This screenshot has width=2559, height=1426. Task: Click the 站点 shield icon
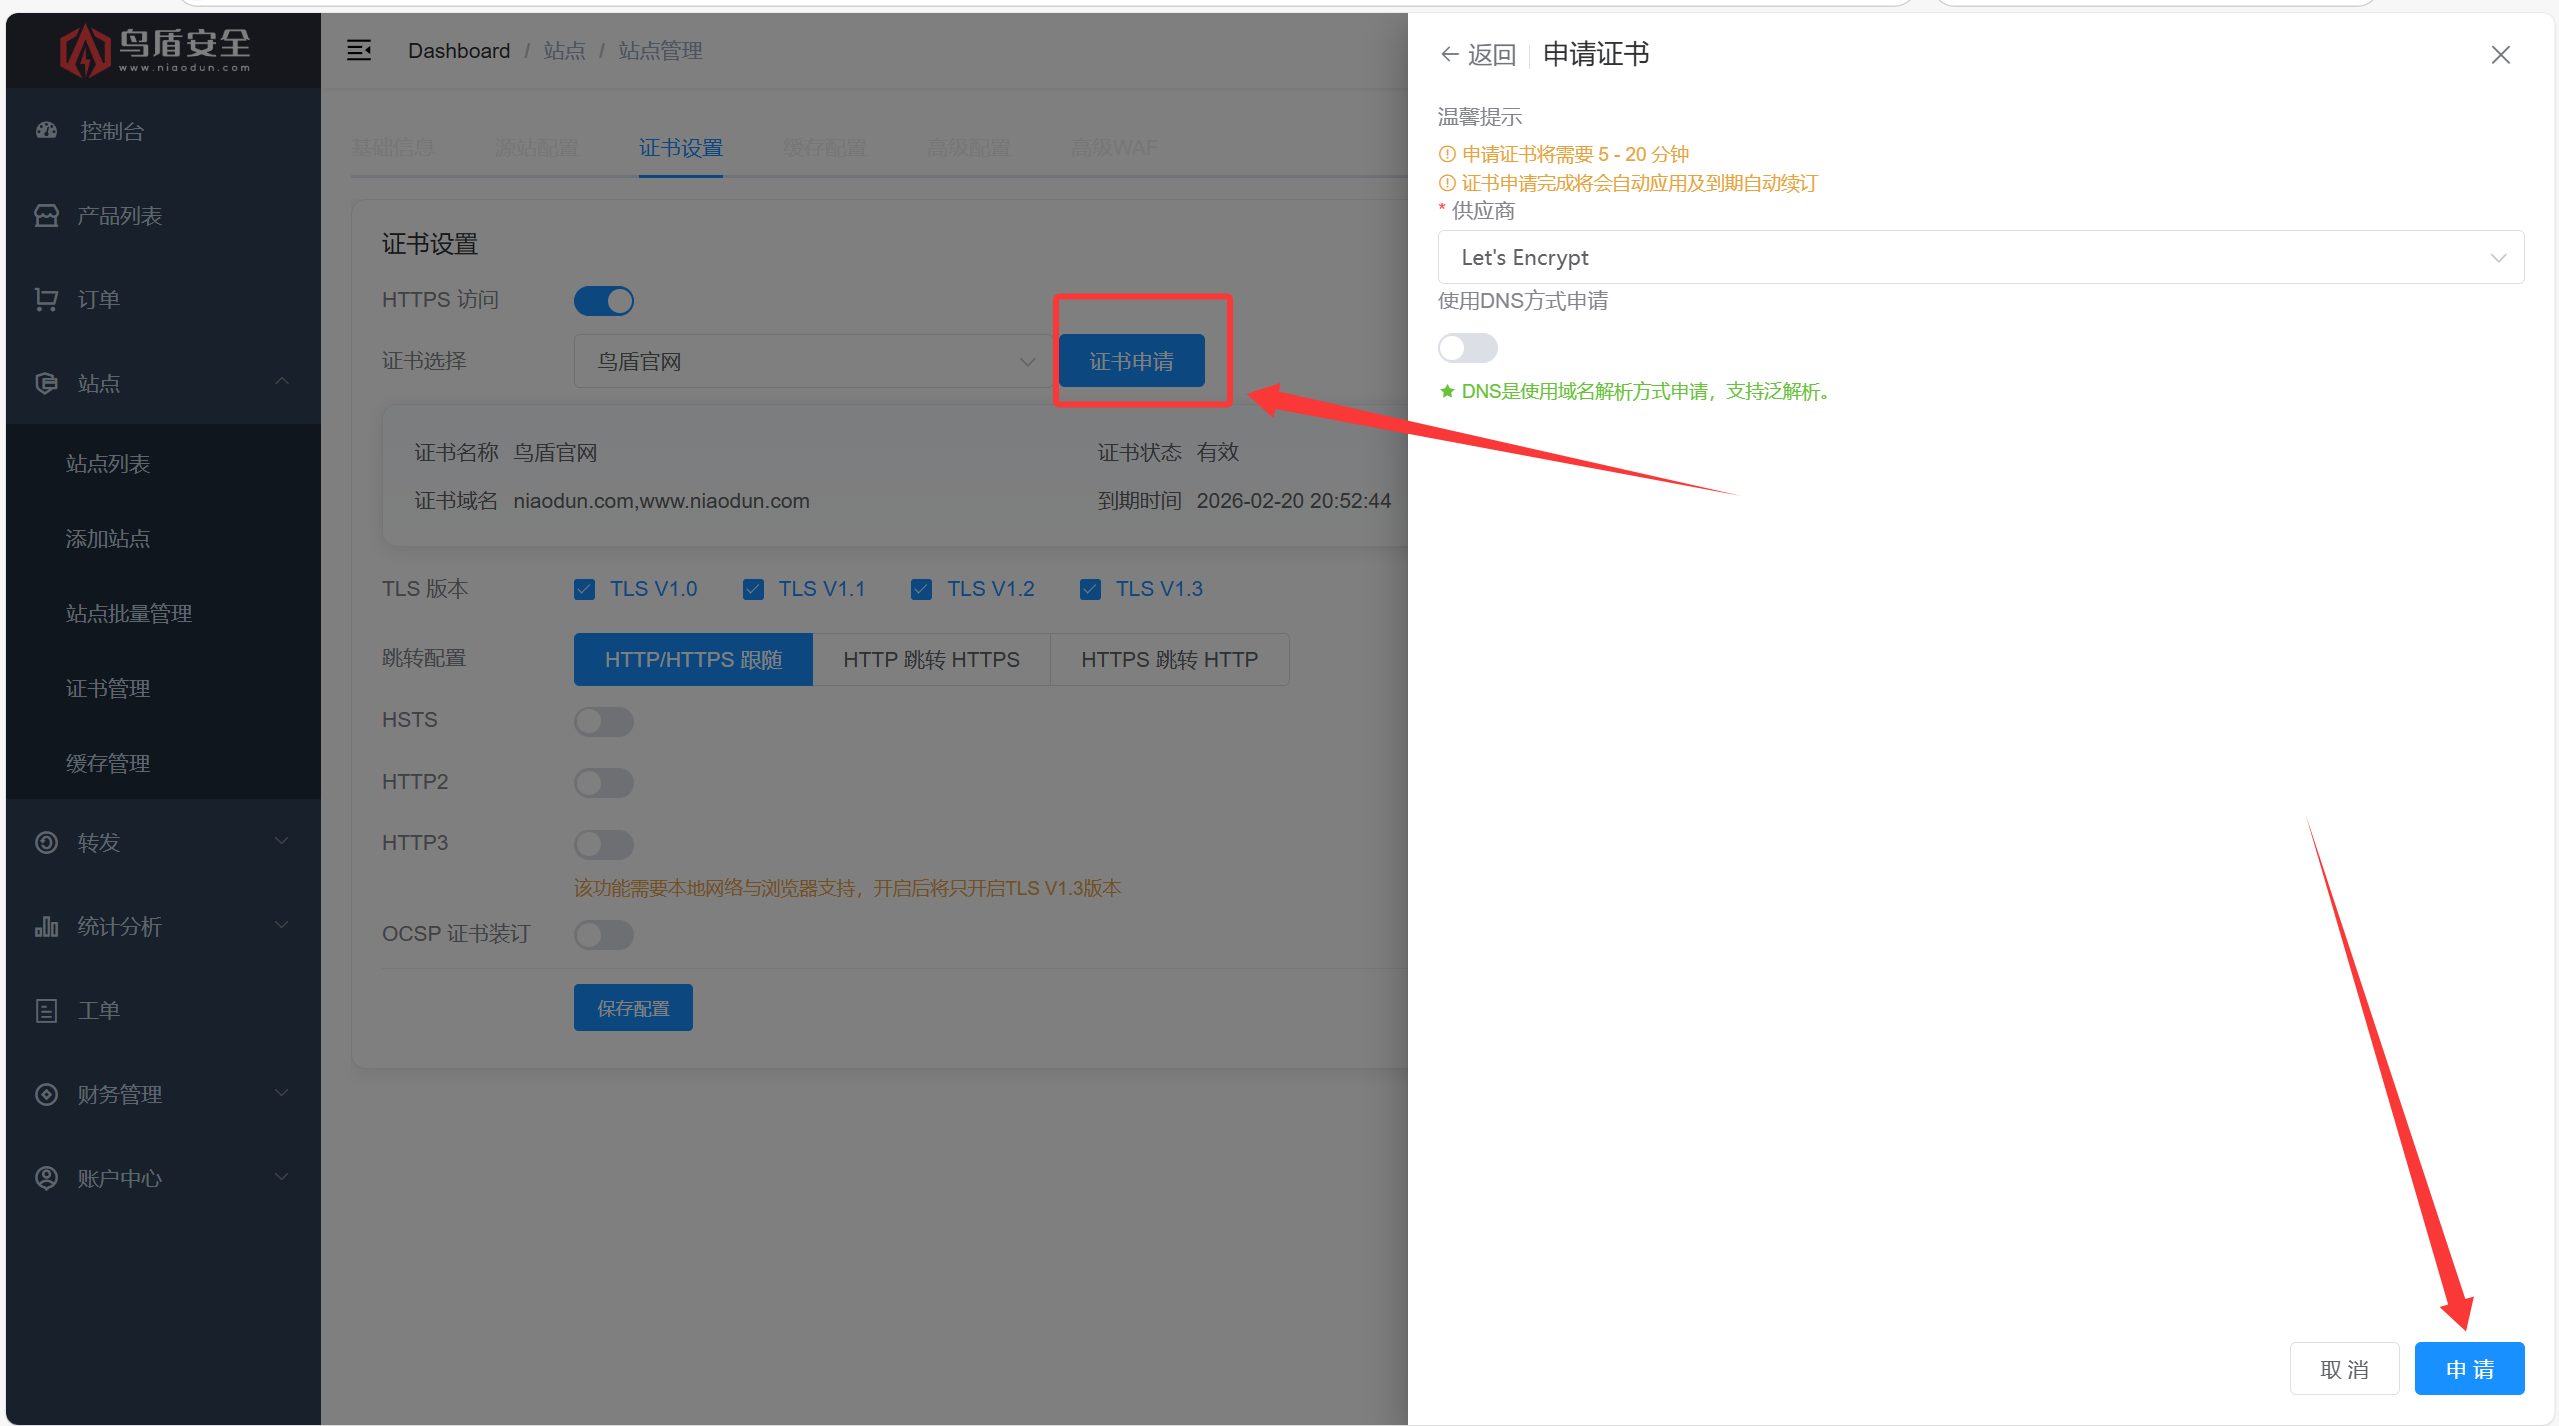47,383
